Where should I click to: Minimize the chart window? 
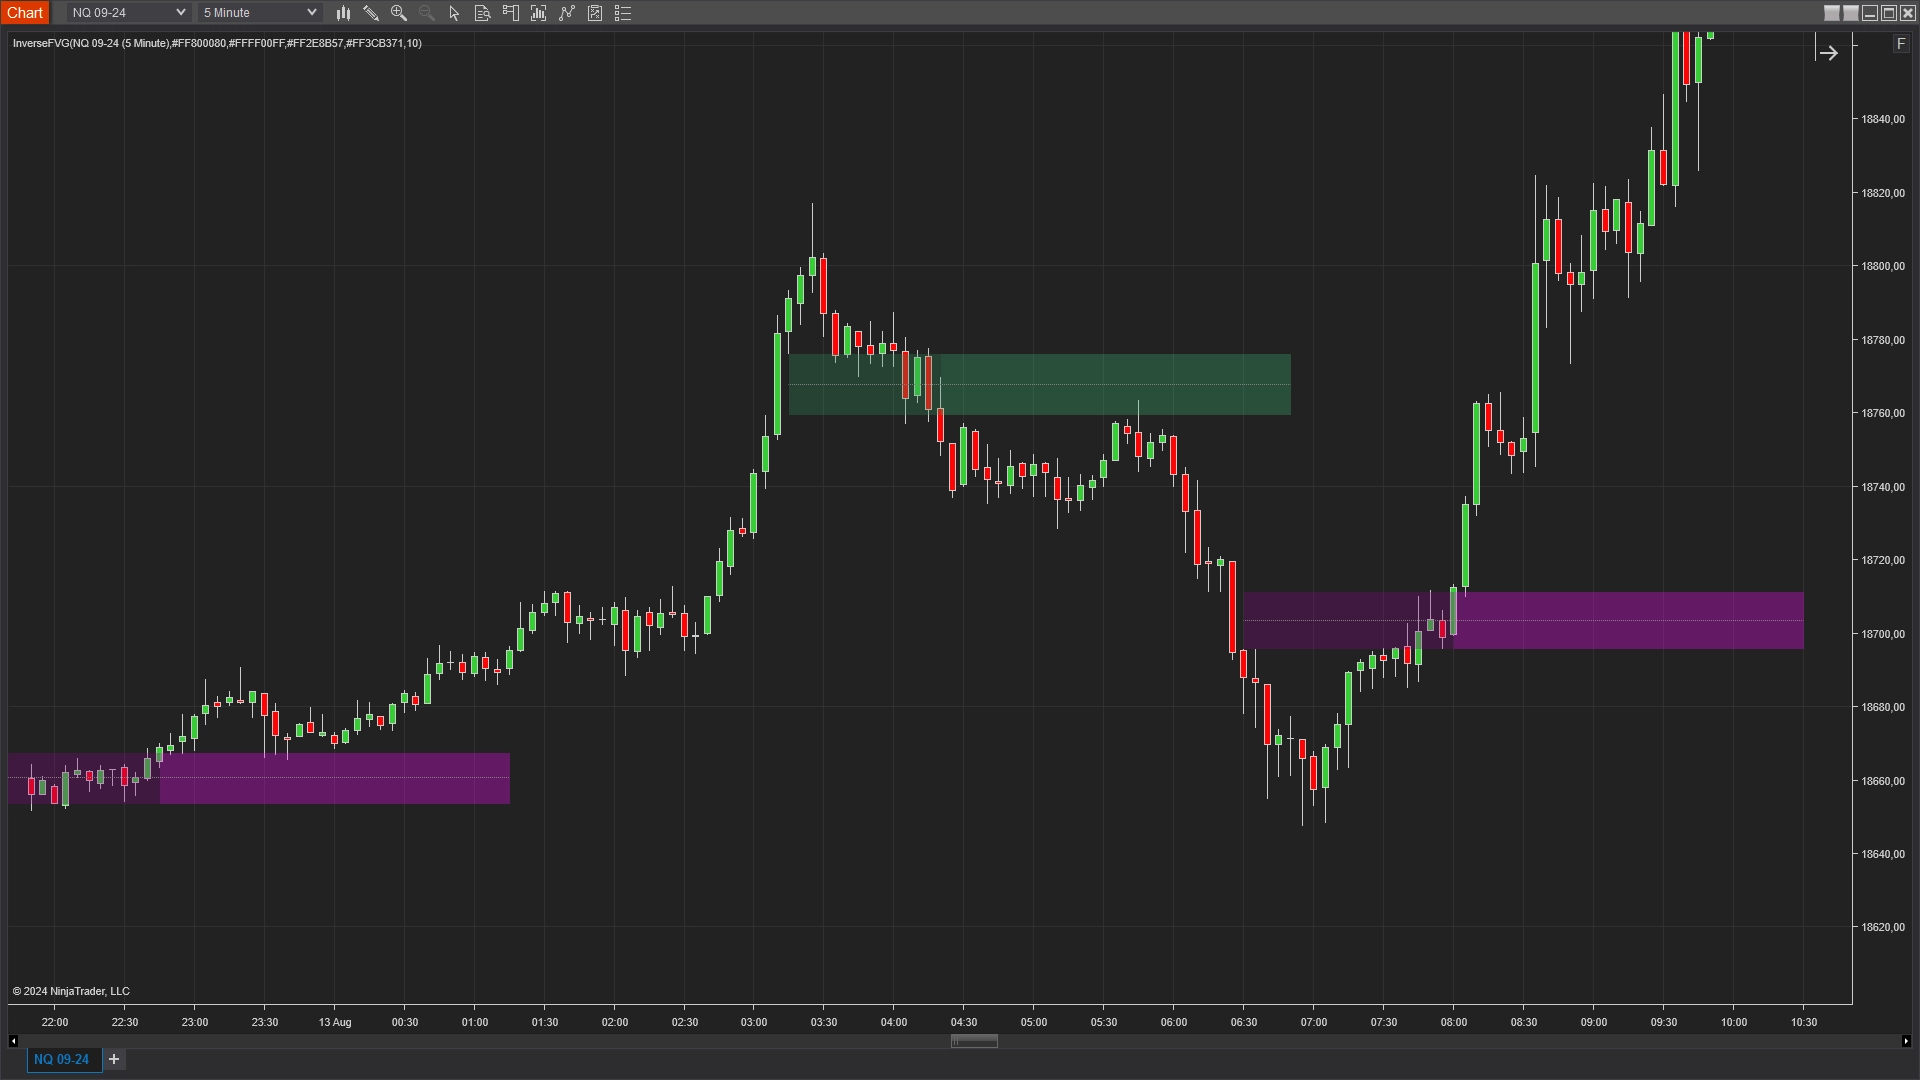pos(1870,13)
